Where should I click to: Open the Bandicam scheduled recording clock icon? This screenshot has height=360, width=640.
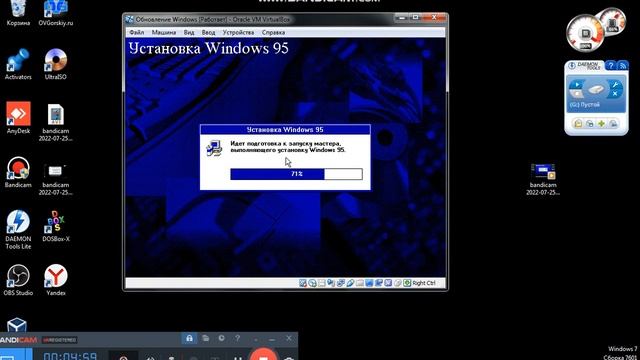[x=221, y=338]
